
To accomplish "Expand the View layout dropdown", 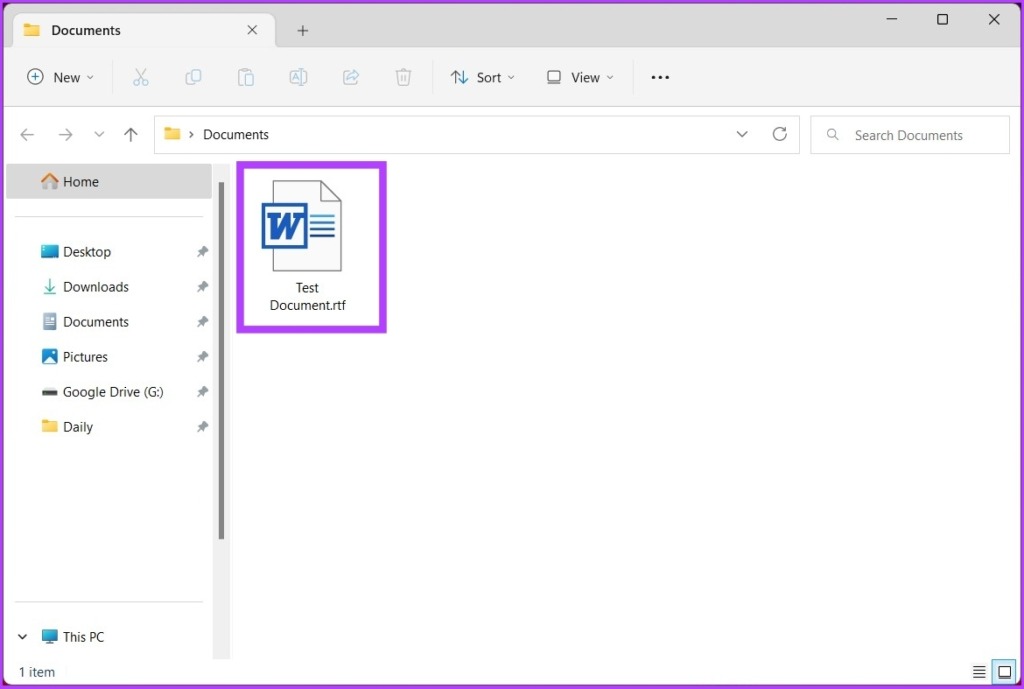I will click(x=581, y=77).
